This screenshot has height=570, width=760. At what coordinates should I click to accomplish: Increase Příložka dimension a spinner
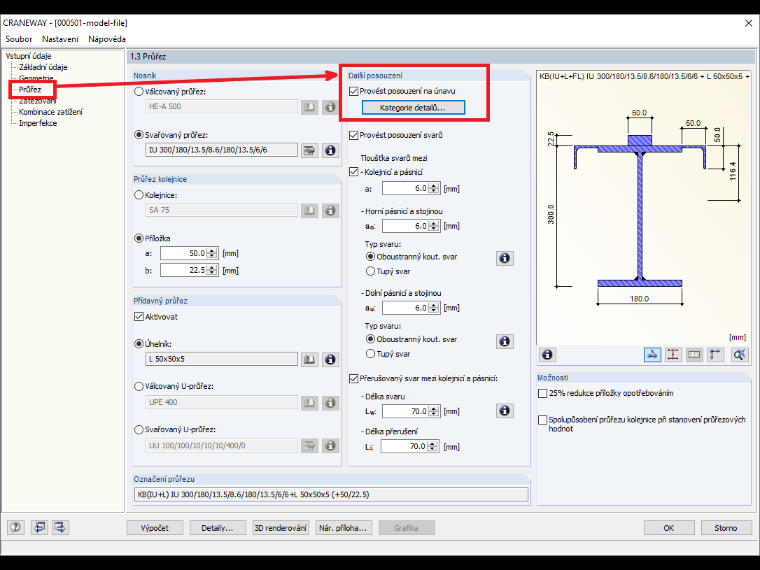click(212, 251)
